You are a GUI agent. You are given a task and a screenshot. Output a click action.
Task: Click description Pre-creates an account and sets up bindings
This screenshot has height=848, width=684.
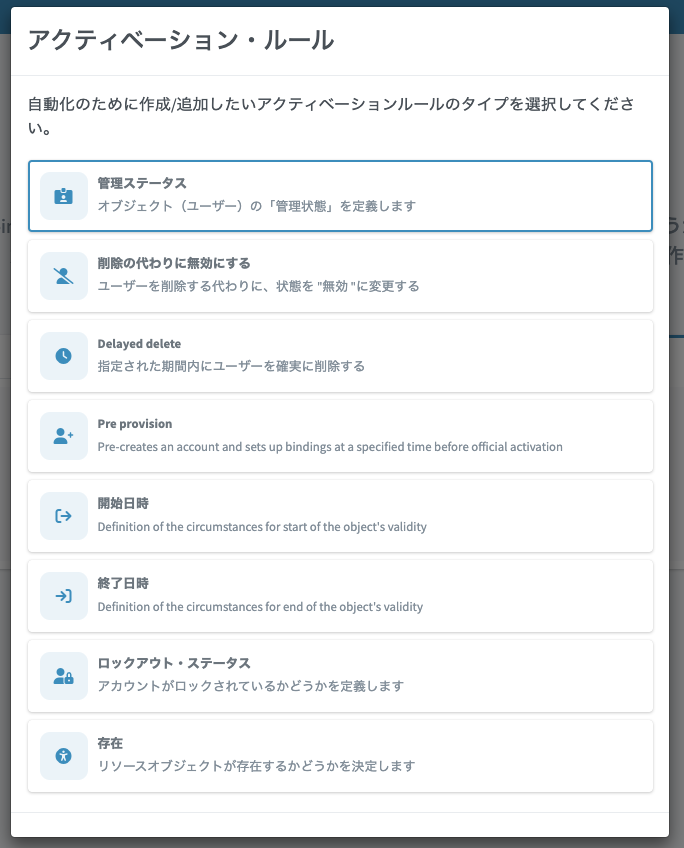pyautogui.click(x=330, y=447)
